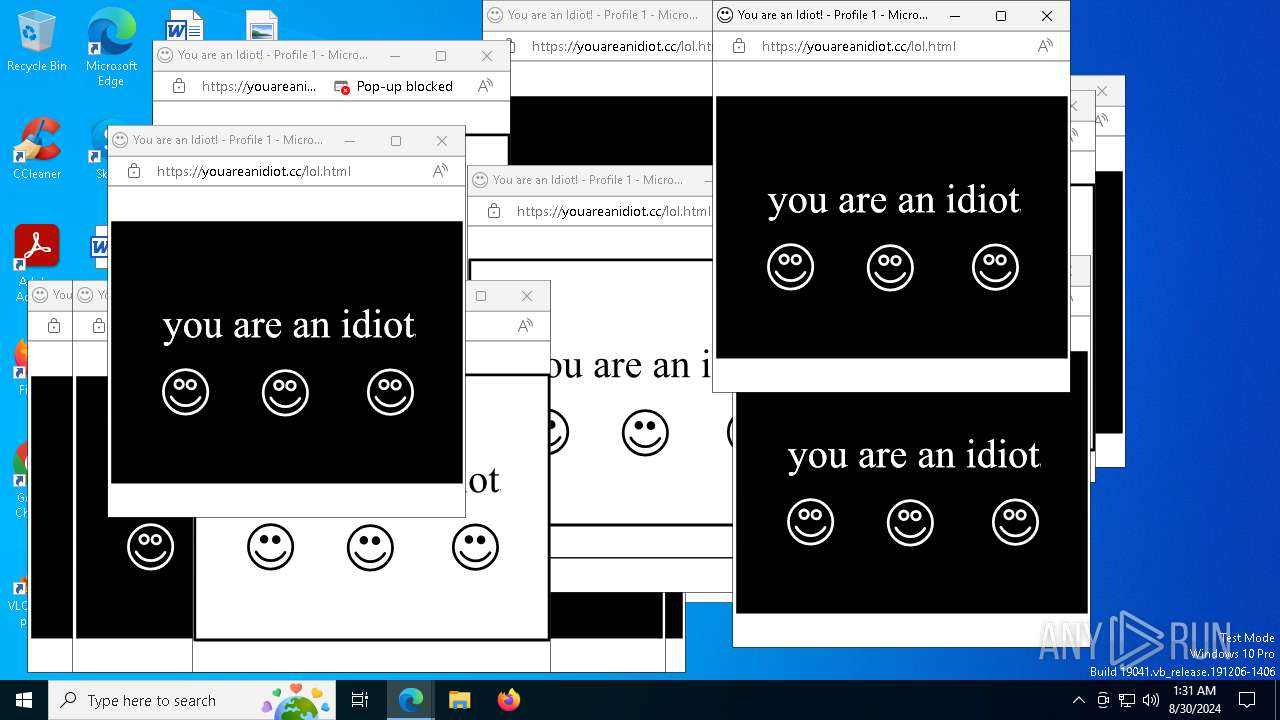Close the left-middle front idiot window
The image size is (1280, 720).
pos(442,140)
